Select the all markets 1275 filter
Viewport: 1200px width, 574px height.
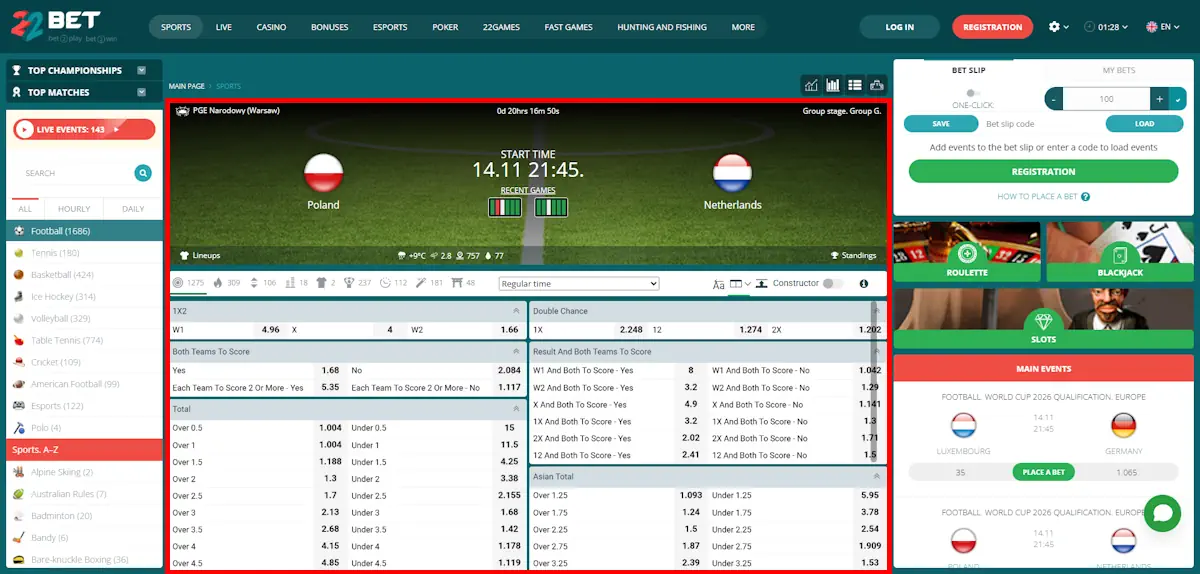tap(188, 283)
